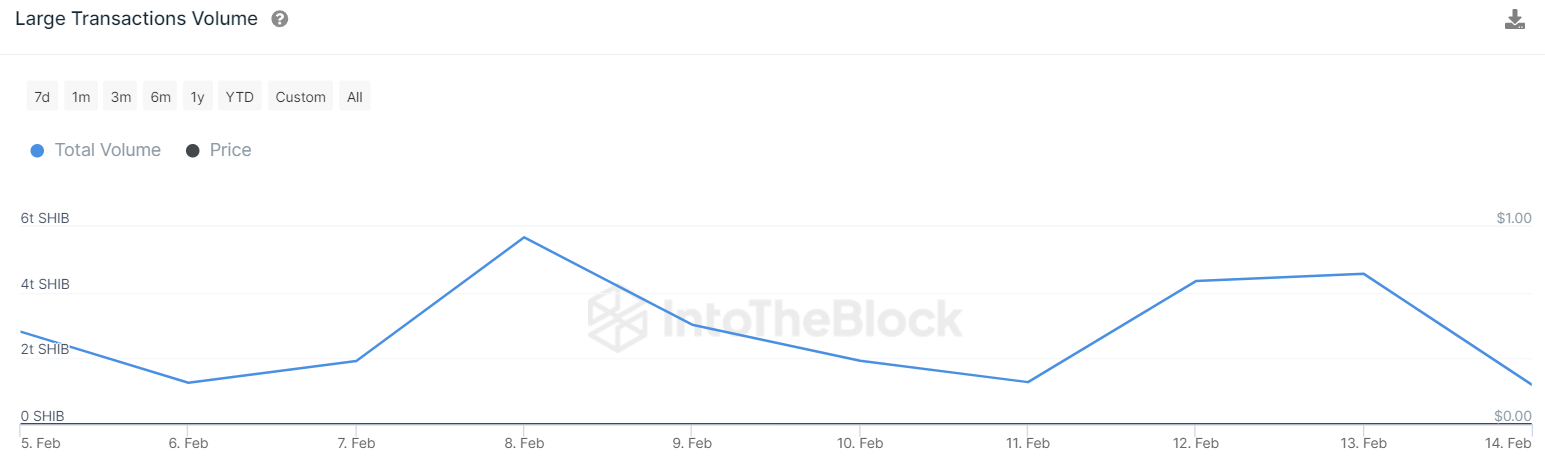Select the 1y time range
Screen dimensions: 1545x462
pos(198,97)
